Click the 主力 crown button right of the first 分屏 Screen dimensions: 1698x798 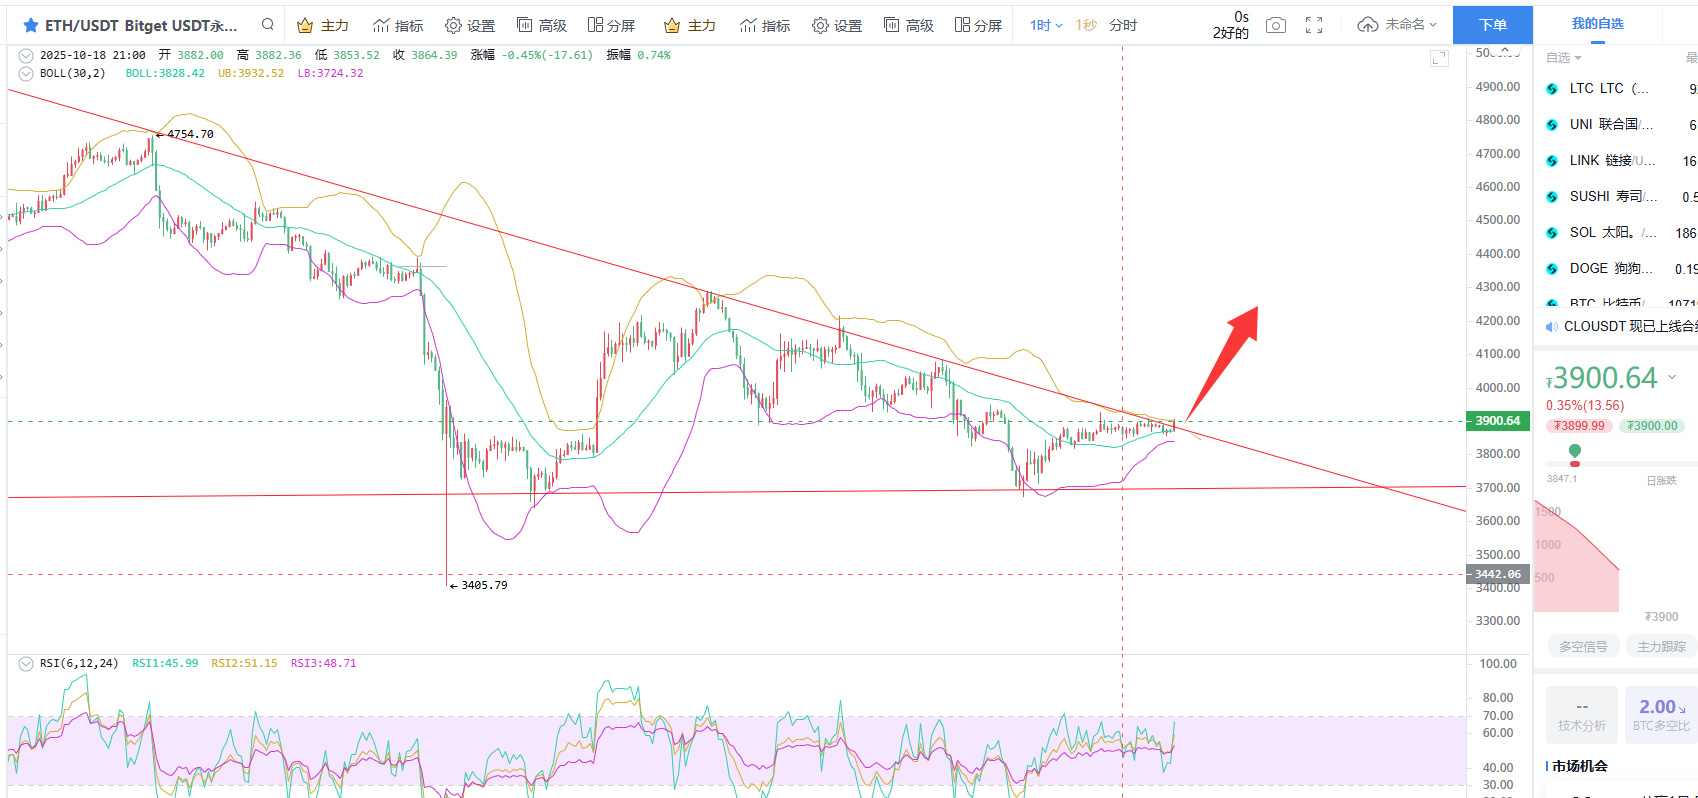[690, 25]
